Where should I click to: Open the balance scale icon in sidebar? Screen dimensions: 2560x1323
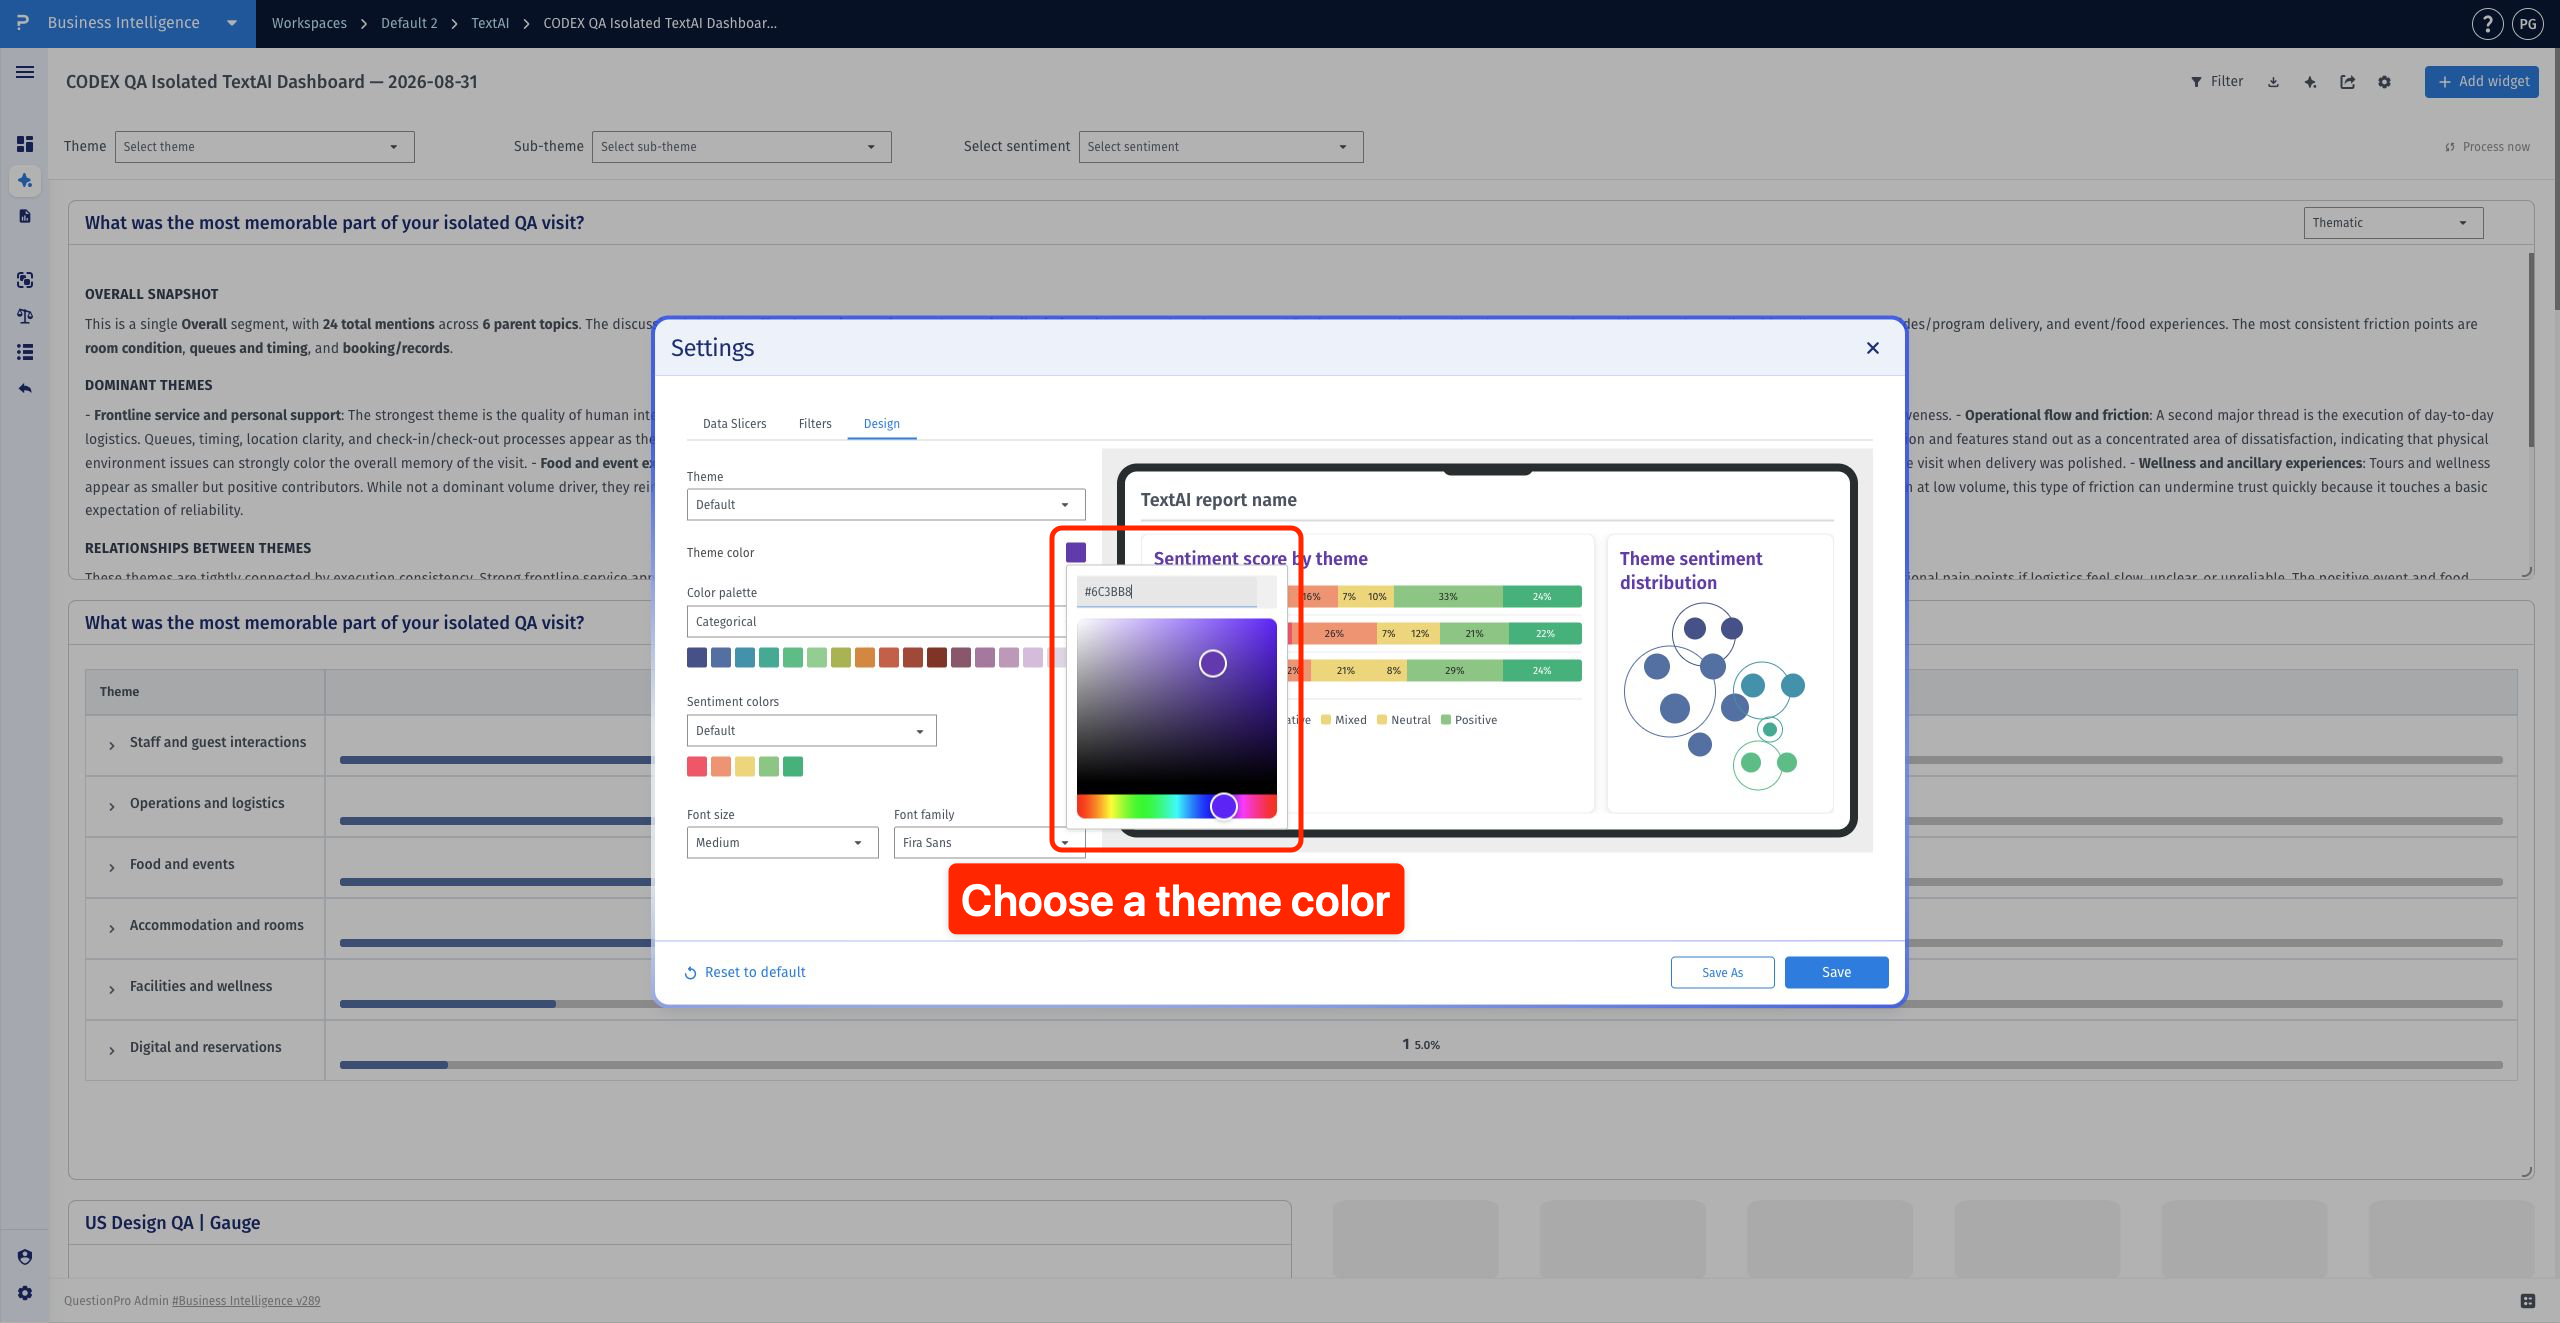tap(25, 316)
